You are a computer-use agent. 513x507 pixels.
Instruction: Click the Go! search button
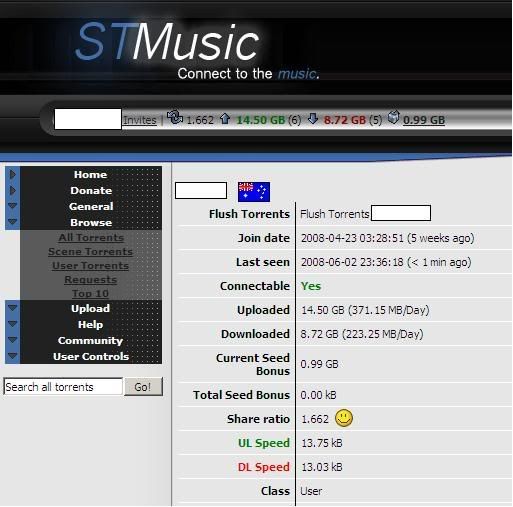143,387
